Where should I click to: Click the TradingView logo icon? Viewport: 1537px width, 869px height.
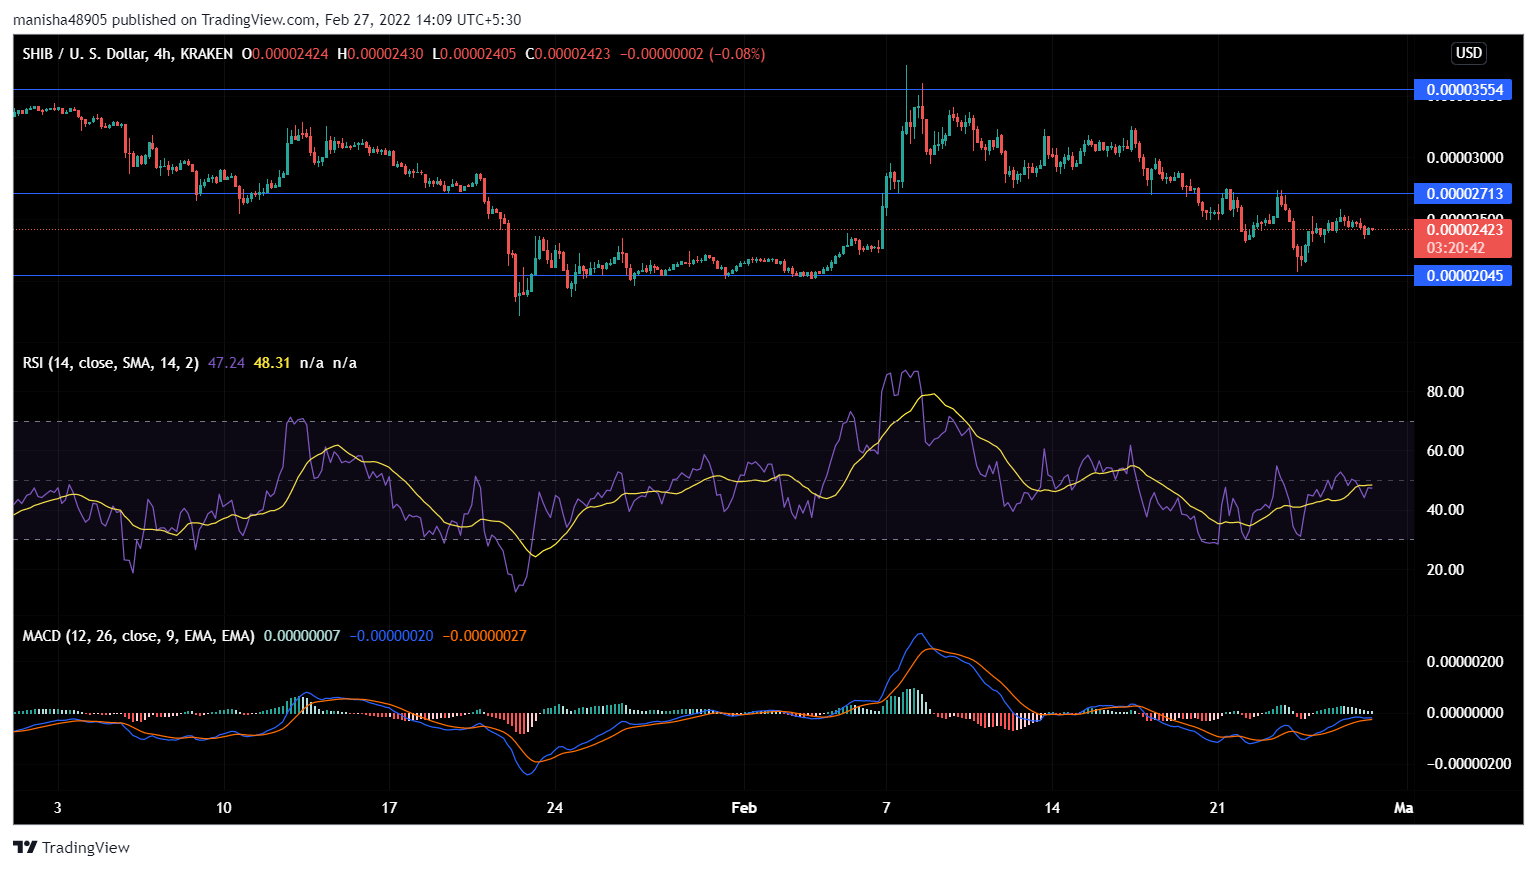click(25, 848)
